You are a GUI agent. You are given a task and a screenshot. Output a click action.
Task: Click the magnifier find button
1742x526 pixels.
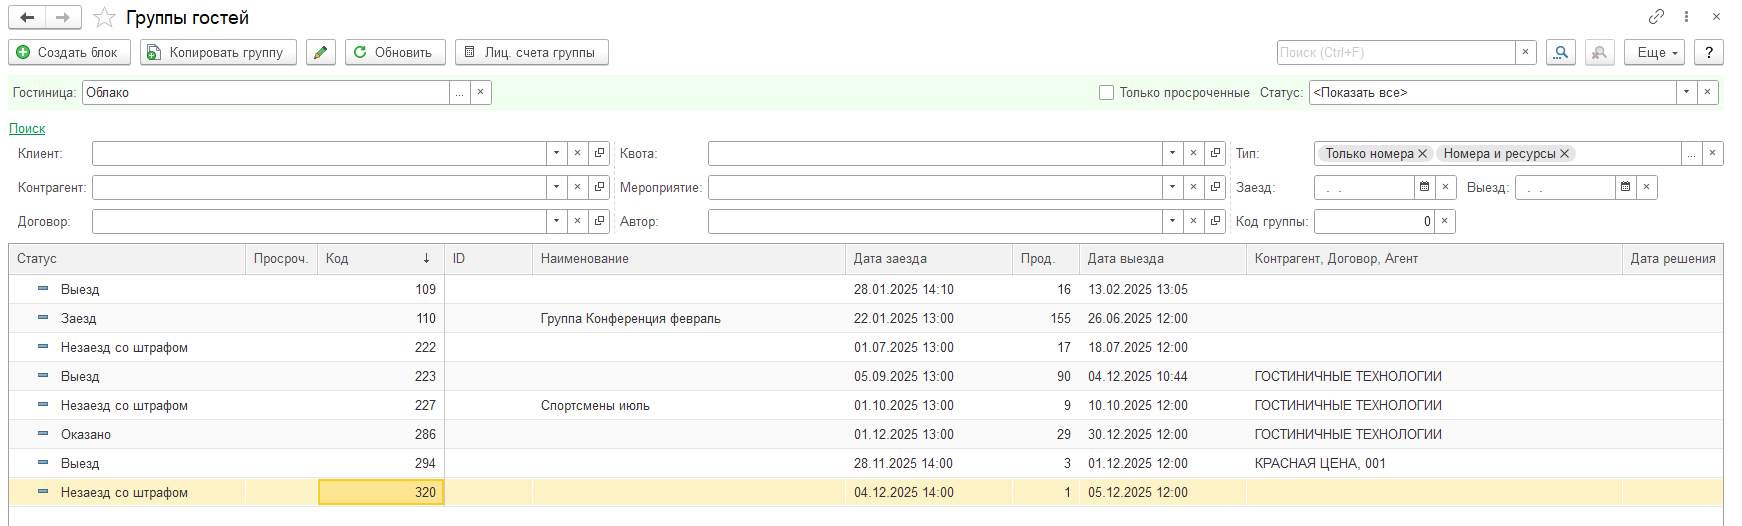(x=1561, y=52)
